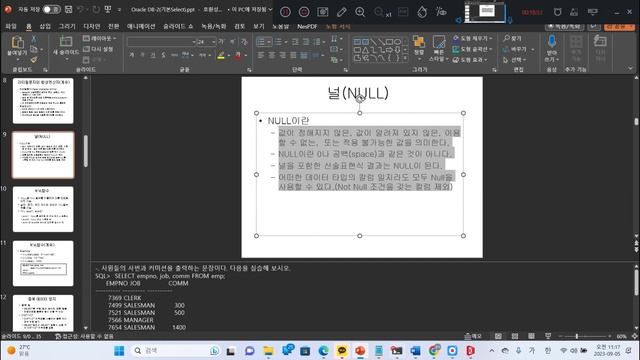Viewport: 640px width, 360px height.
Task: Click the recorder water drop icon
Action: point(422,12)
